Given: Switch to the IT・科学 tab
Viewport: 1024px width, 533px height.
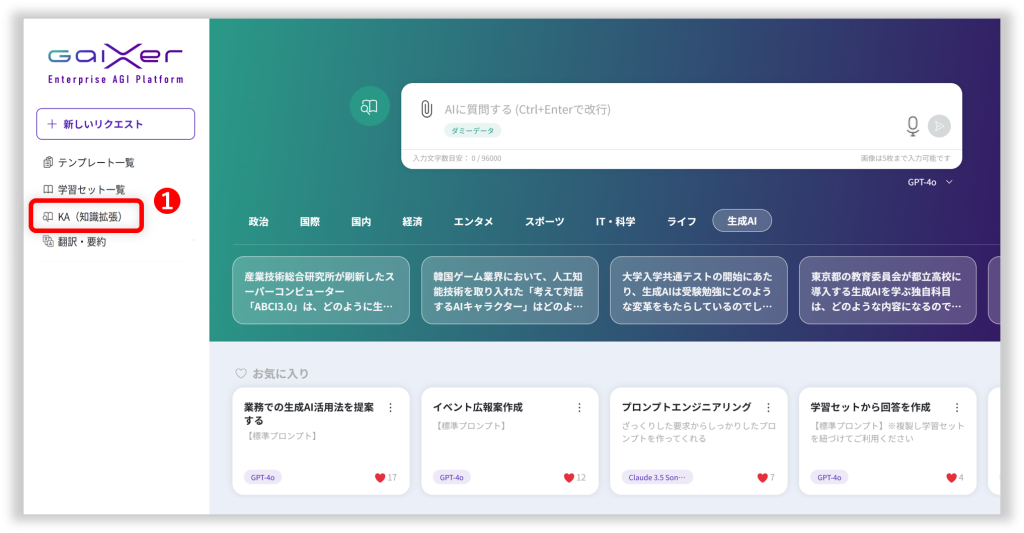Looking at the screenshot, I should point(616,221).
